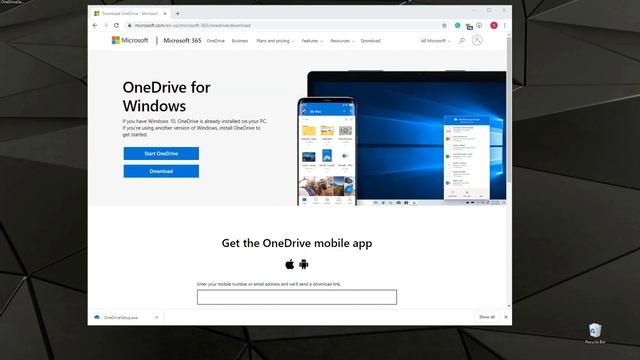Click the Microsoft logo
The height and width of the screenshot is (360, 640).
(x=130, y=40)
